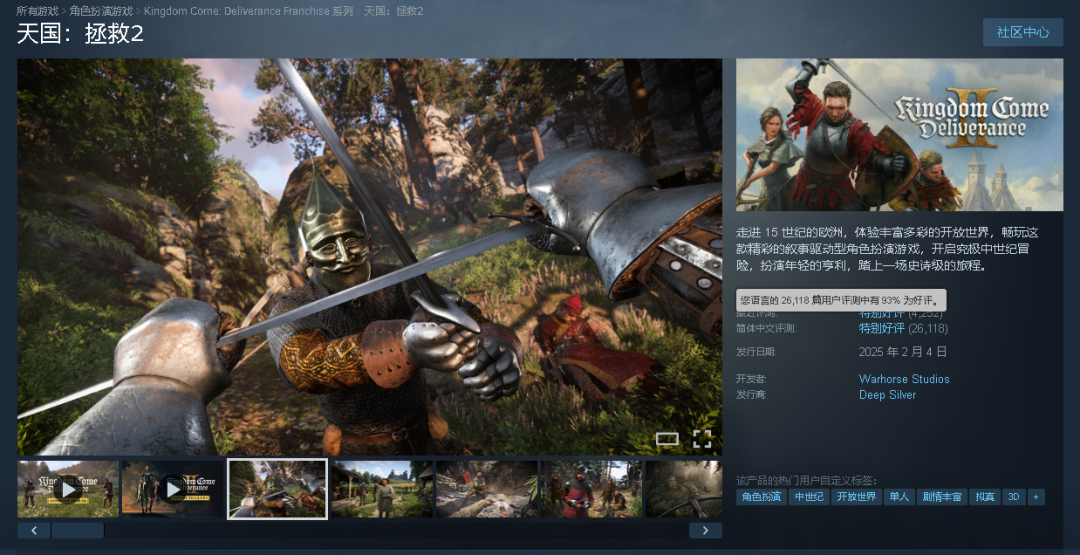The width and height of the screenshot is (1080, 555).
Task: Open developer Warhorse Studios page
Action: [x=904, y=379]
